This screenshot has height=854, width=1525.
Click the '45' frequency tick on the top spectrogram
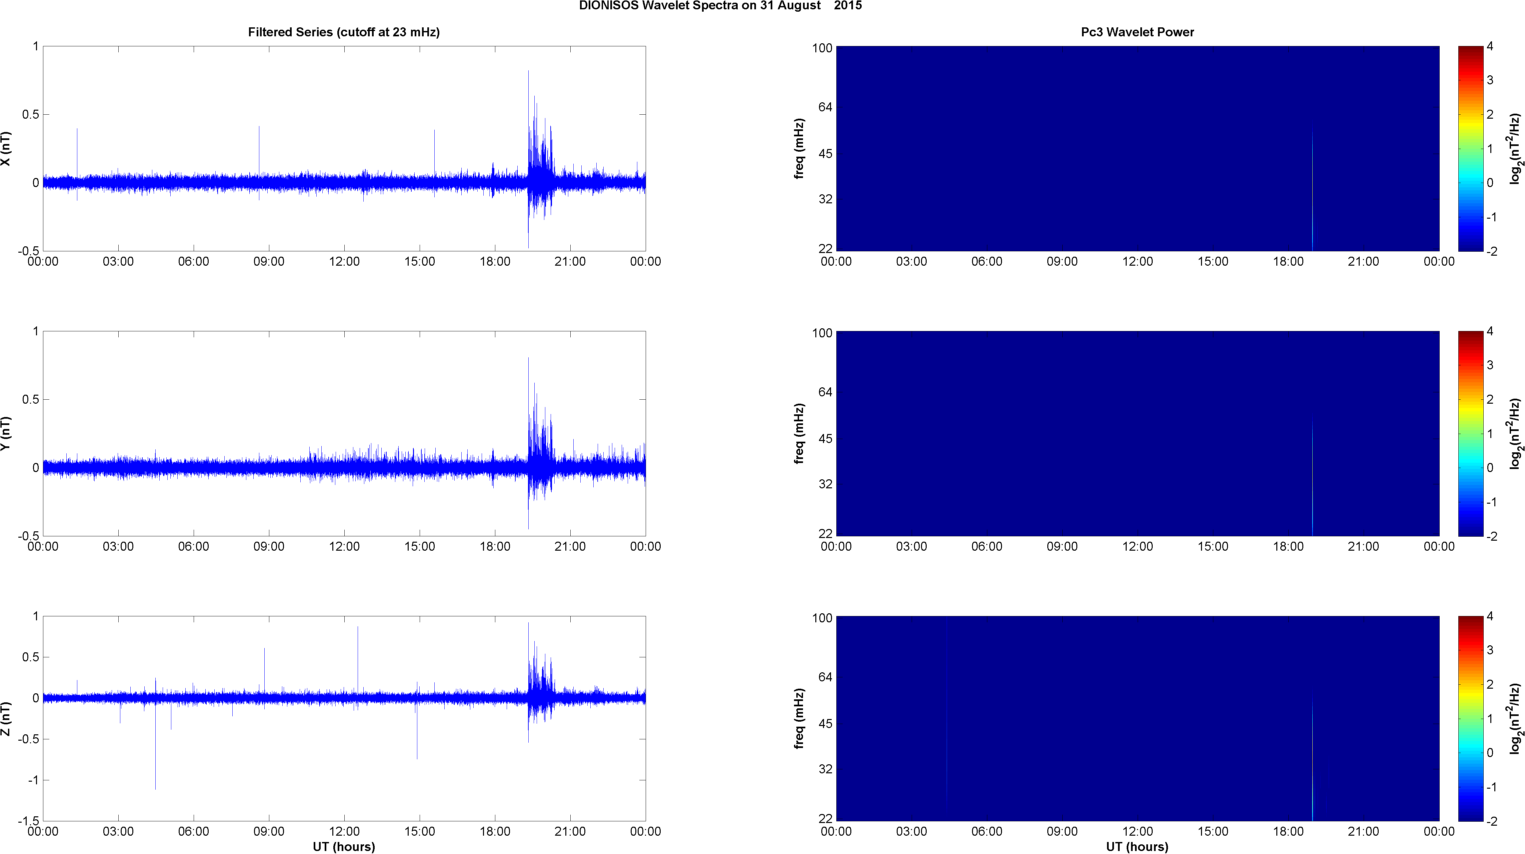coord(826,153)
